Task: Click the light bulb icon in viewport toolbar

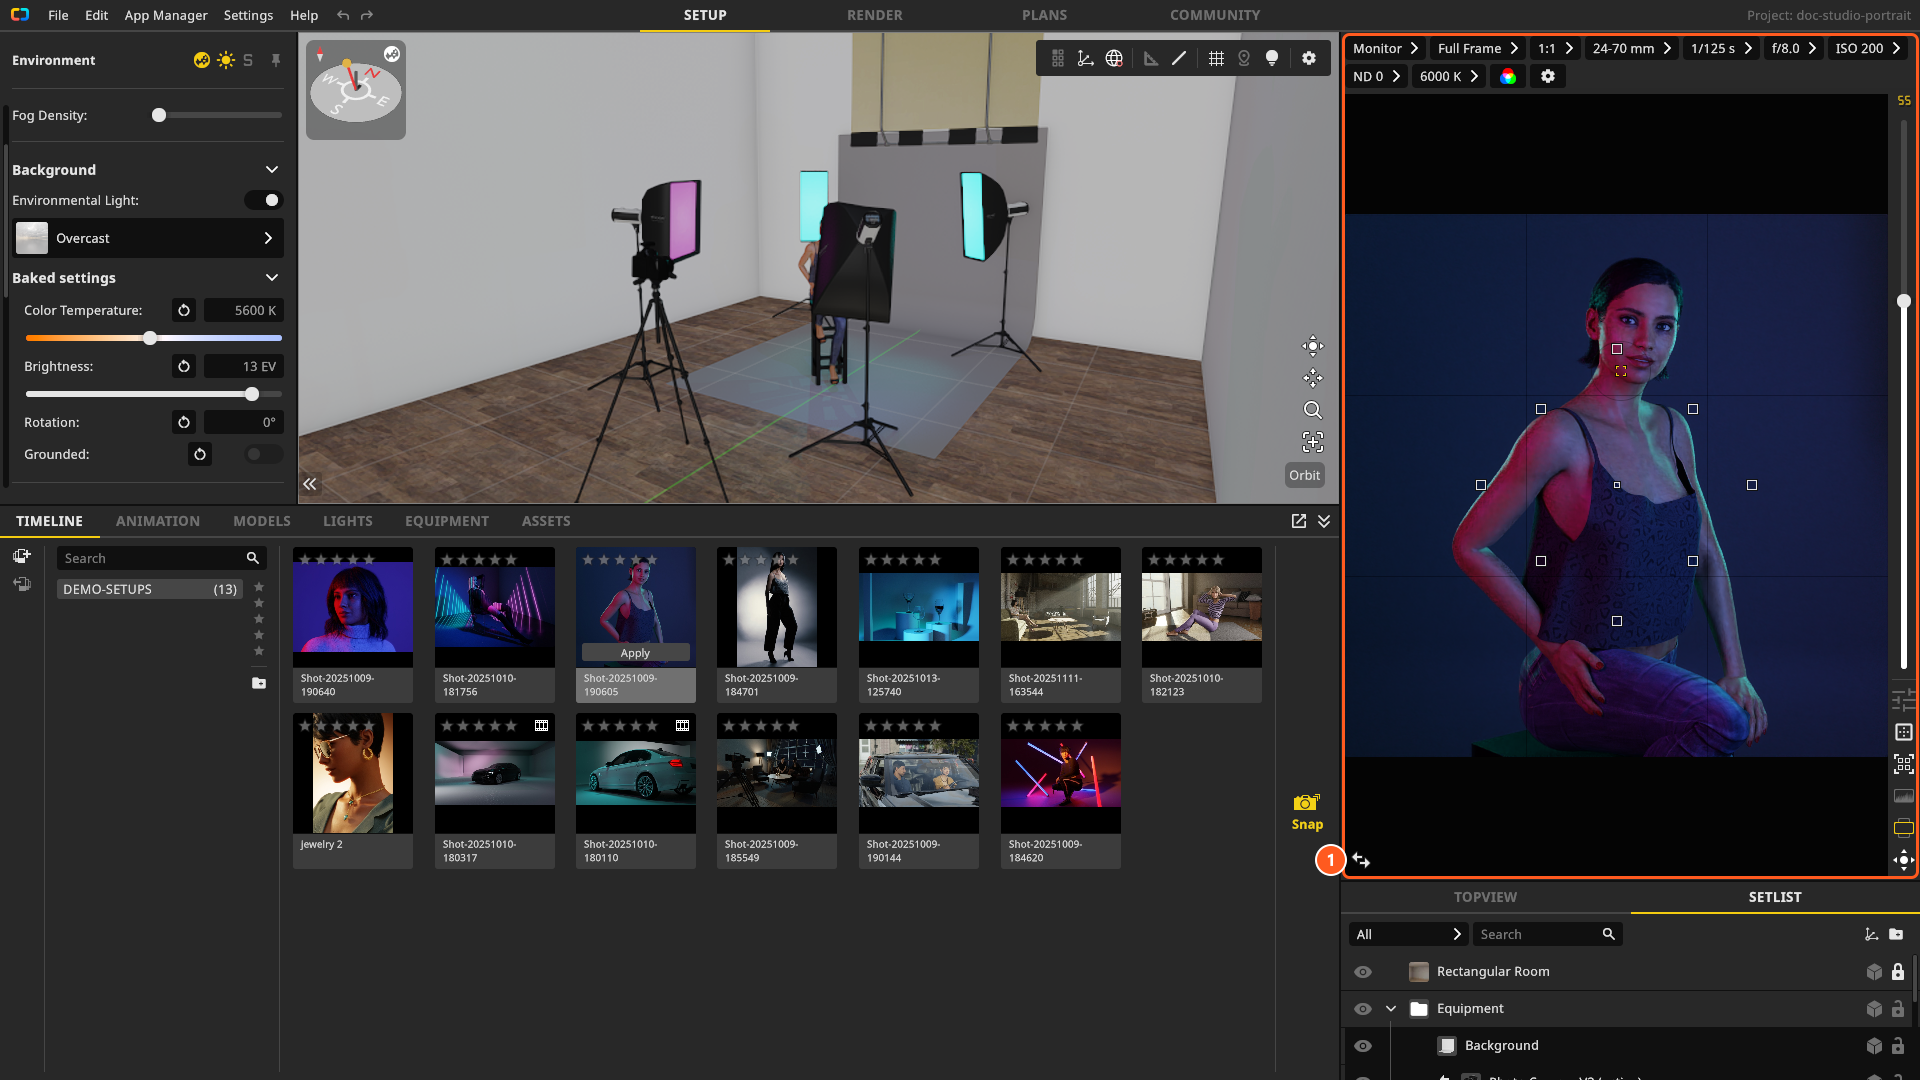Action: click(1272, 59)
